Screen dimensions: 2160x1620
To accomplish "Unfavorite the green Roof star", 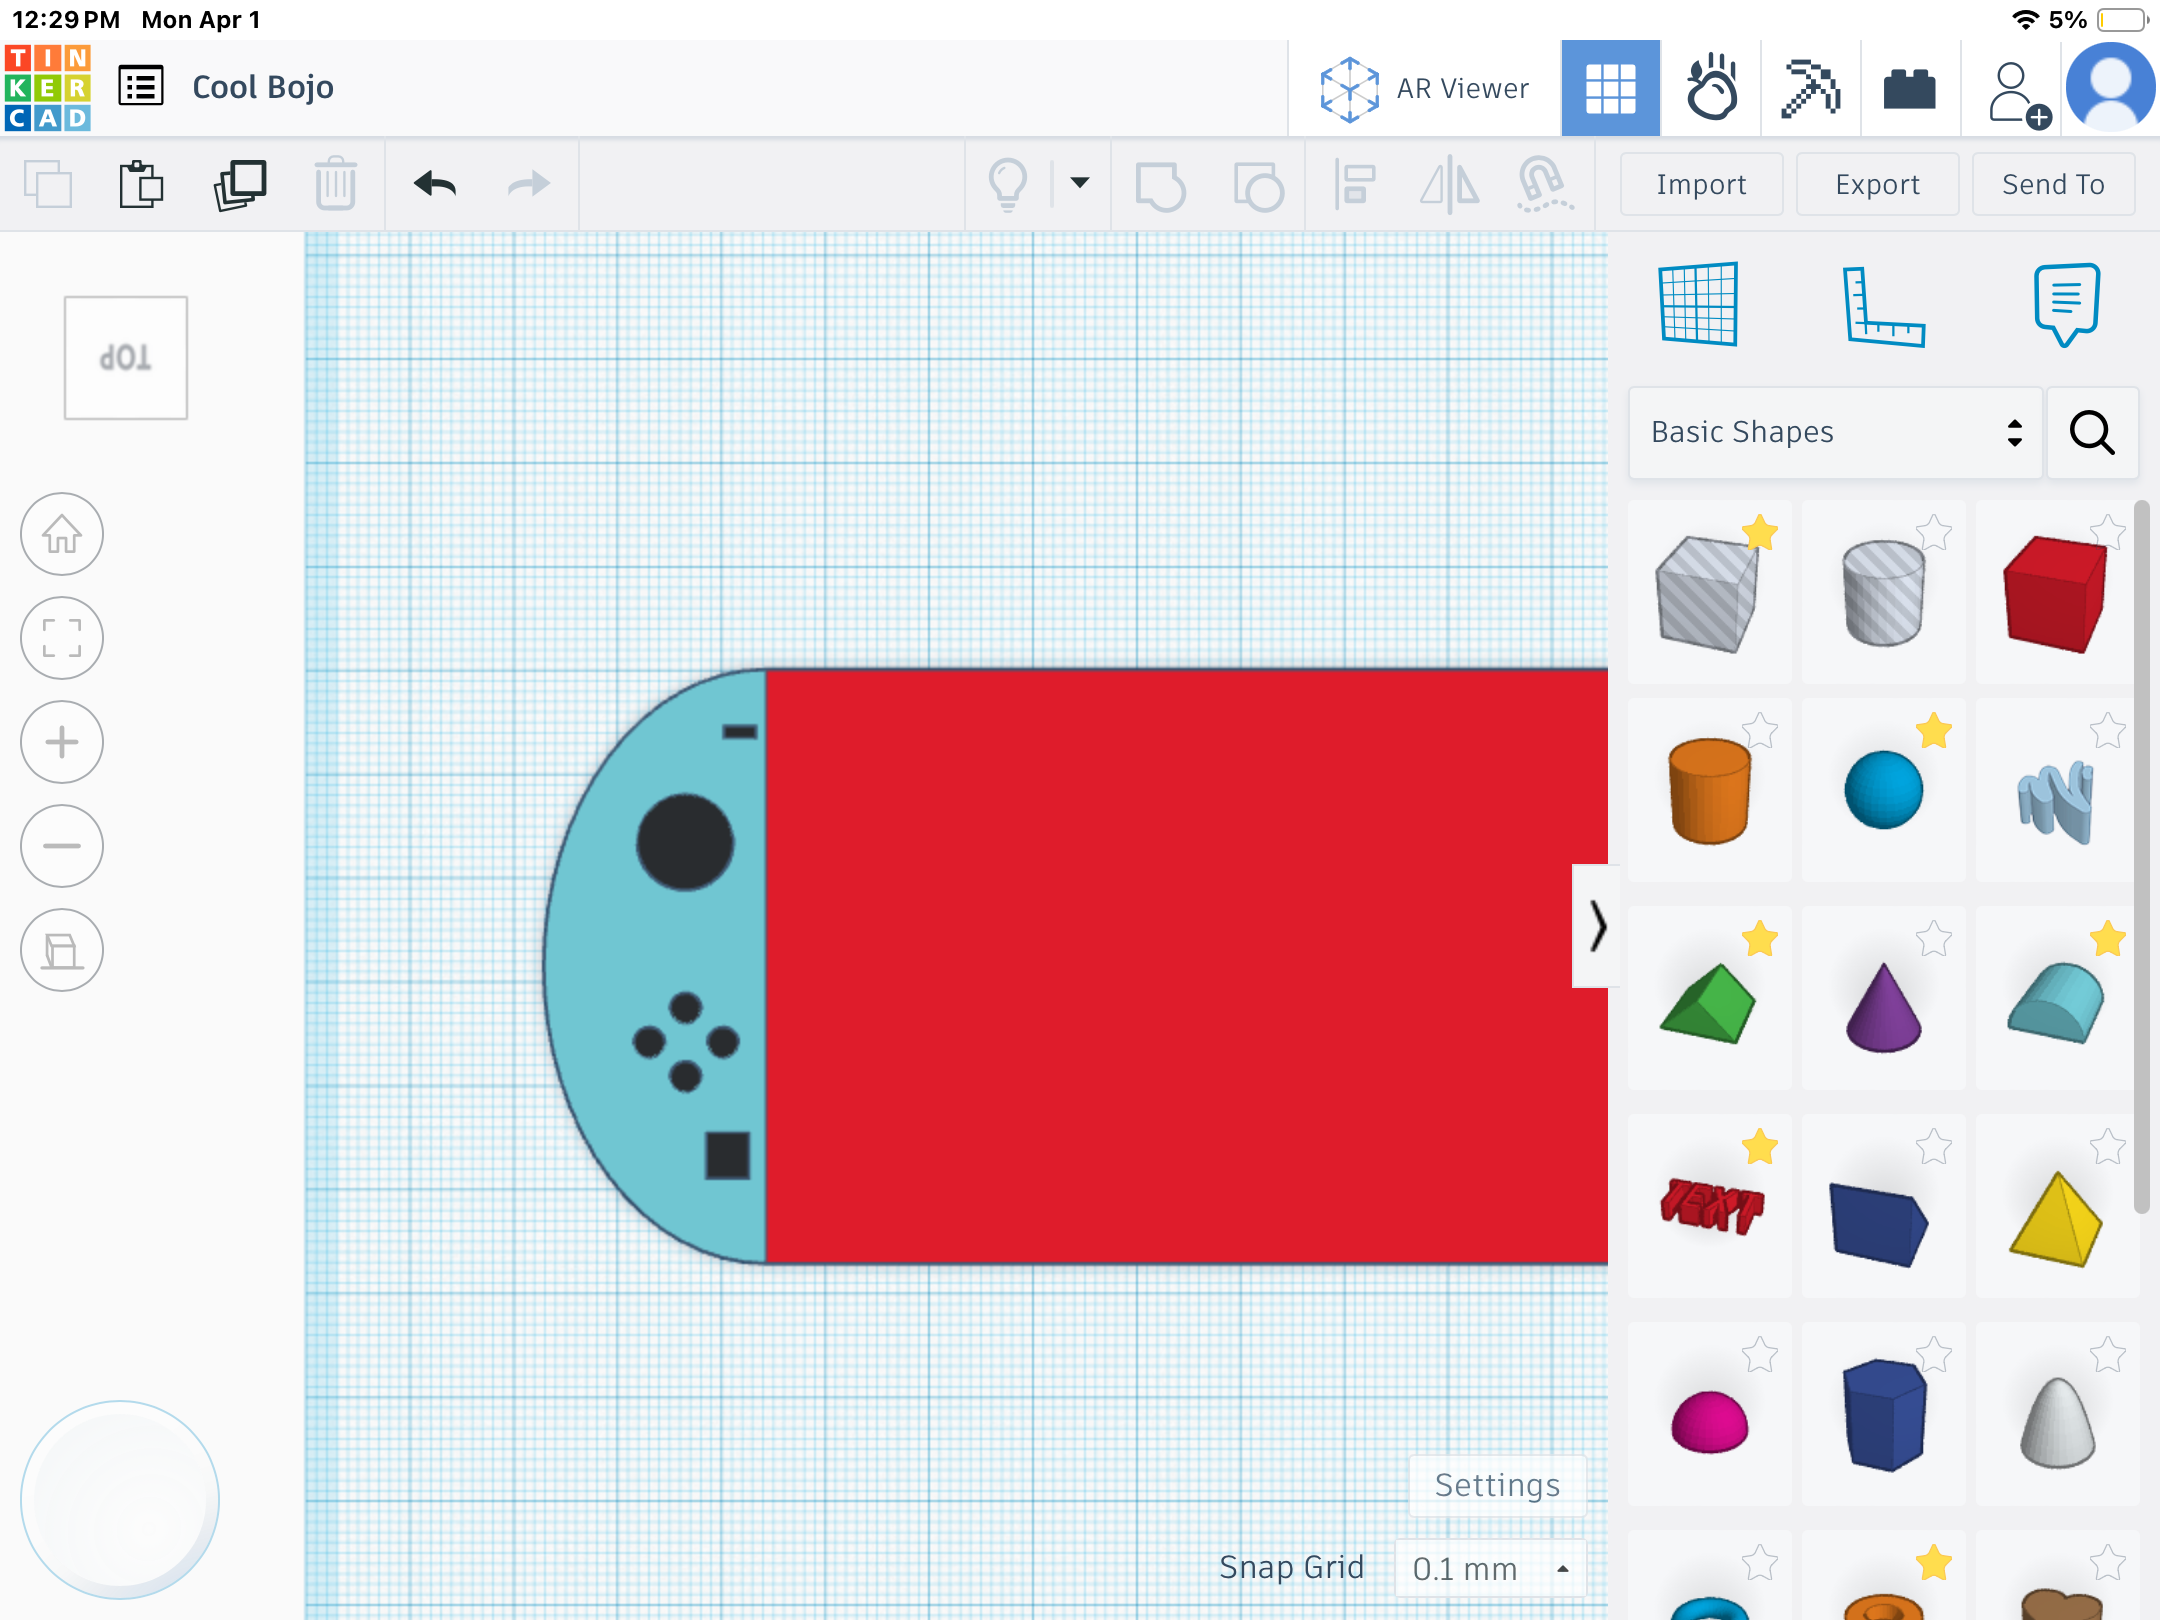I will click(x=1760, y=939).
